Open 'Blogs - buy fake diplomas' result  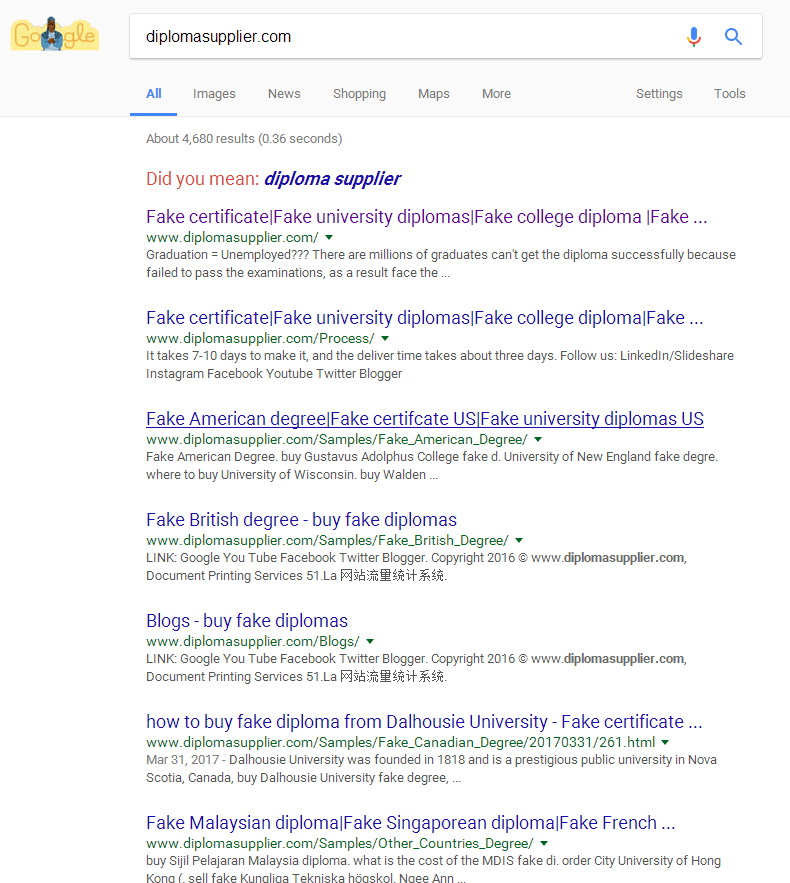(x=247, y=621)
